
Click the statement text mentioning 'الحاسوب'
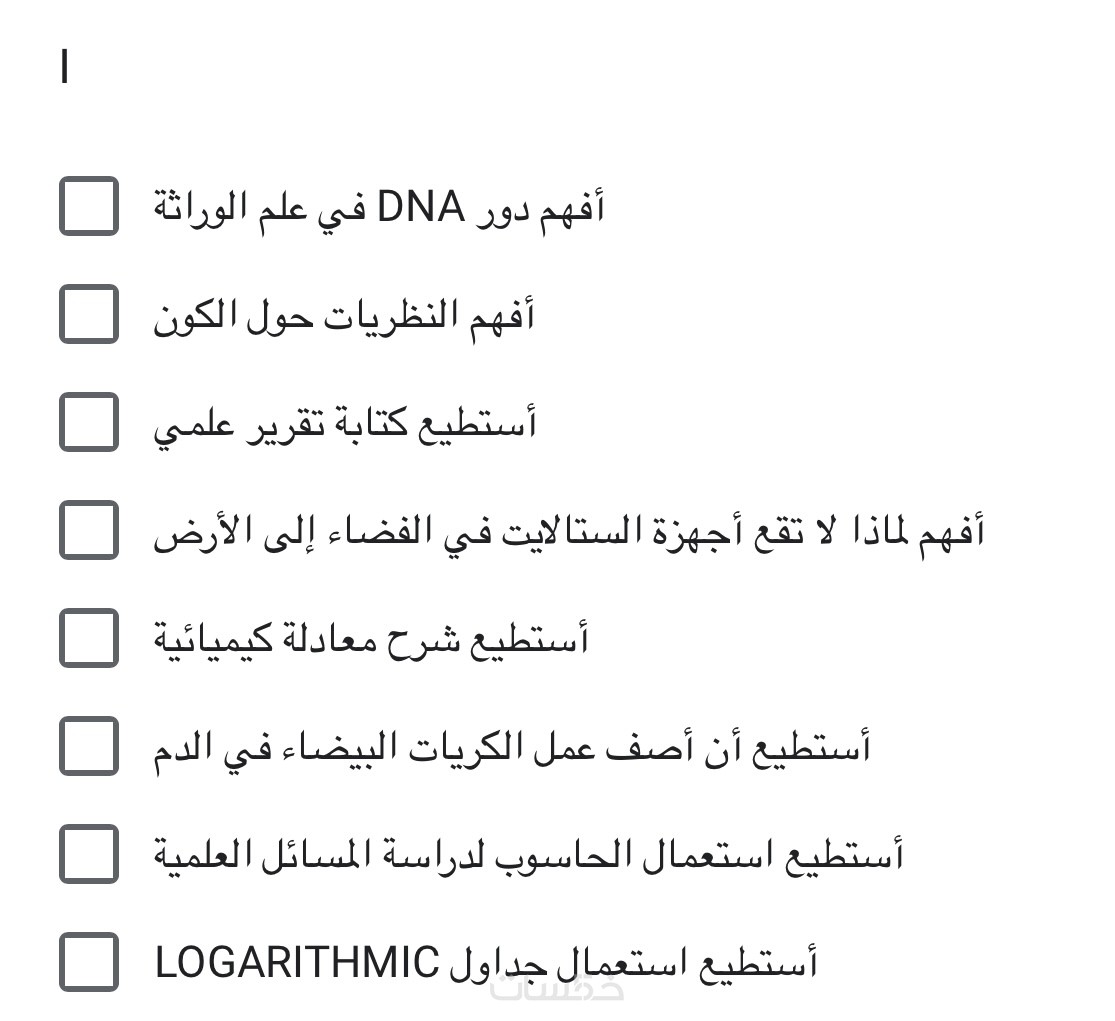[528, 855]
